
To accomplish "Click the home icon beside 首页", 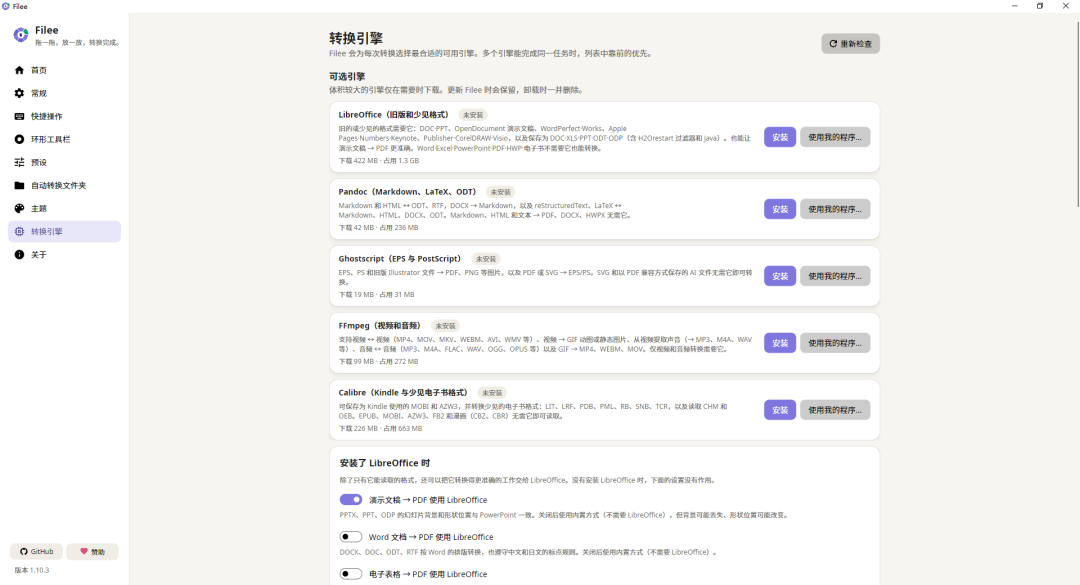I will tap(19, 70).
